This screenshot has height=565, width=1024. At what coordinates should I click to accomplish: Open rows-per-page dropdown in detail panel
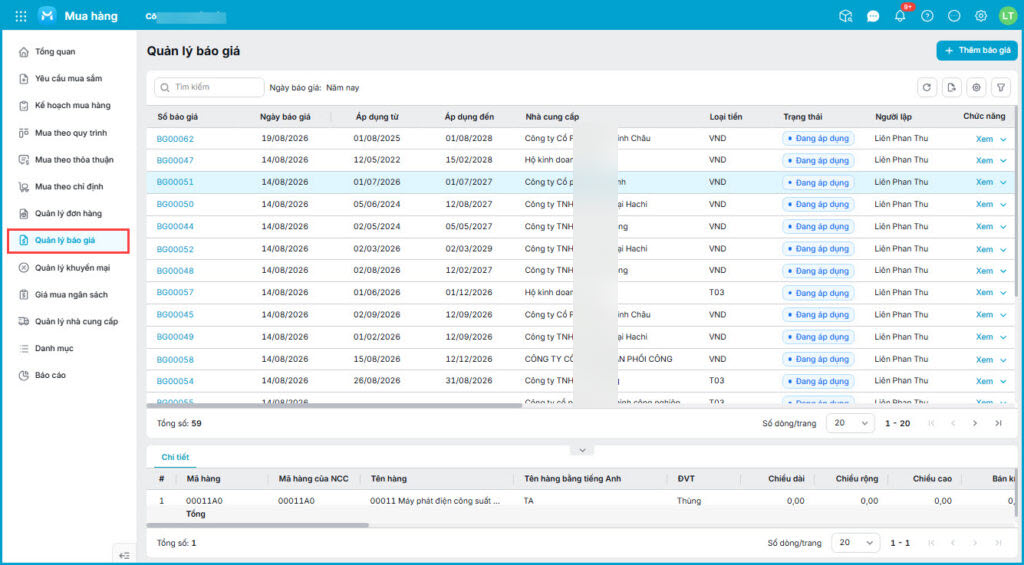point(856,543)
